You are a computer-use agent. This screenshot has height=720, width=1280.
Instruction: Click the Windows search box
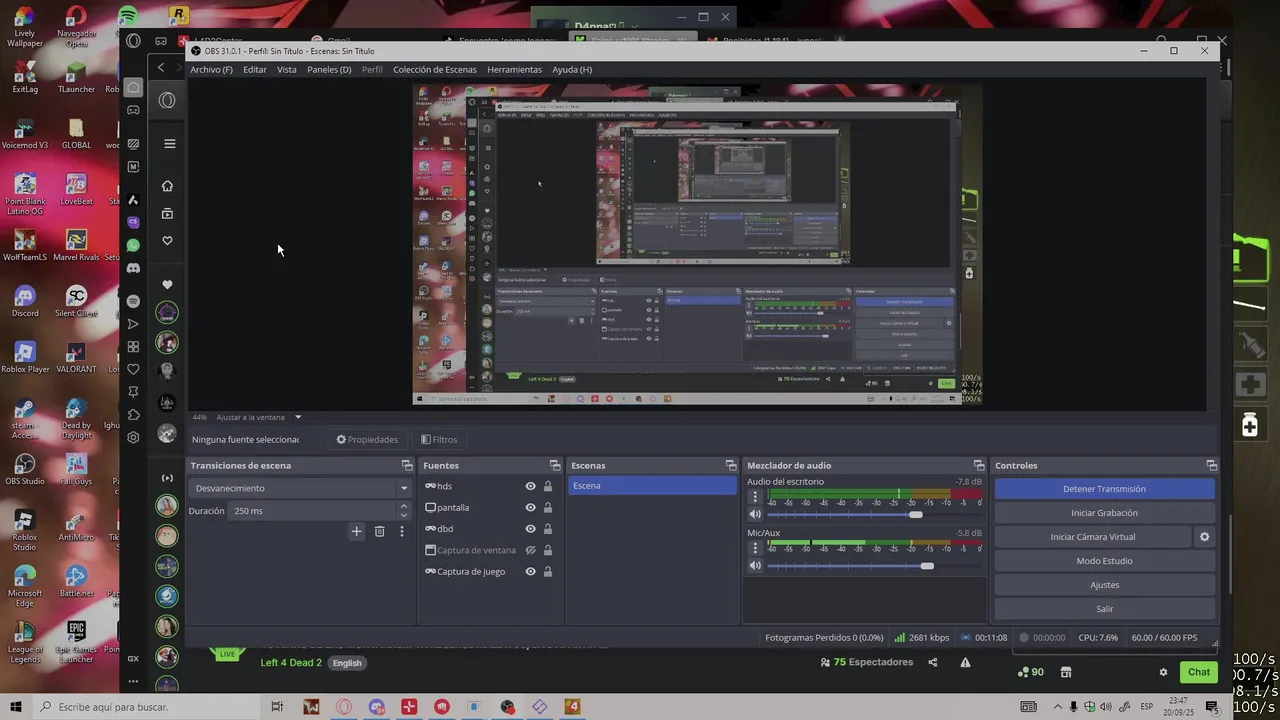[x=146, y=707]
